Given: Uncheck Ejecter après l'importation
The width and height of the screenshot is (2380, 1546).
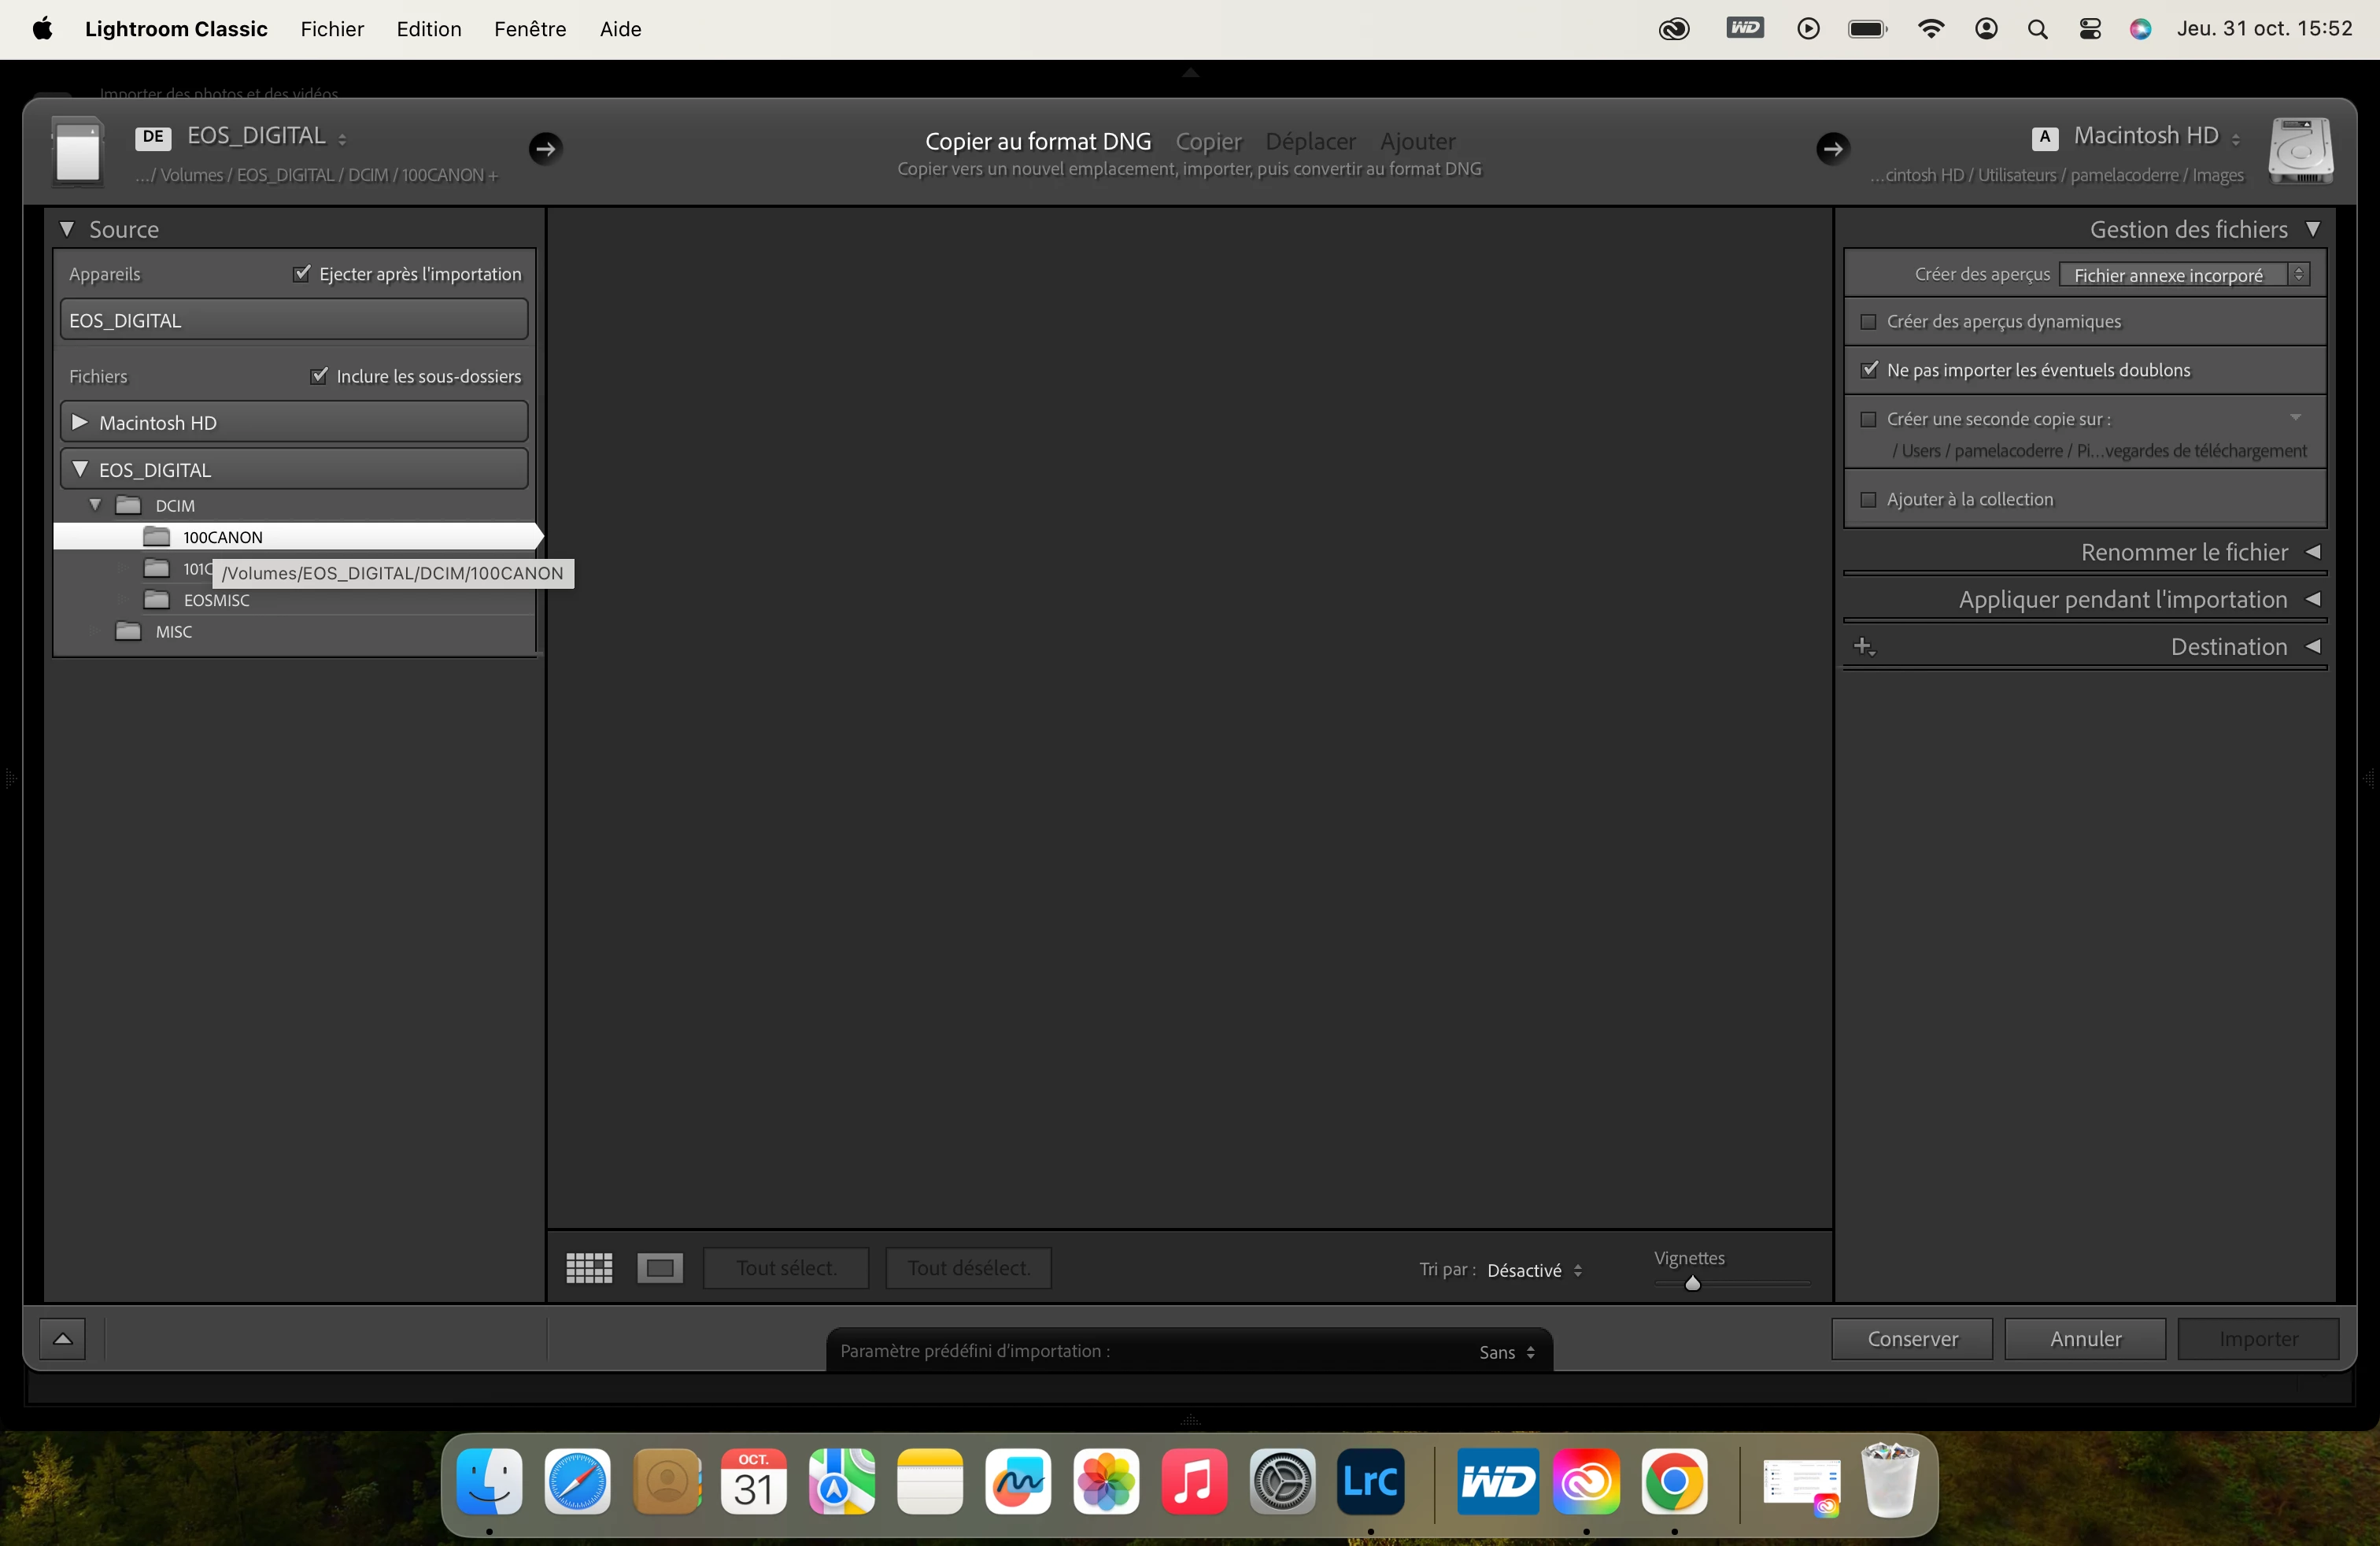Looking at the screenshot, I should tap(302, 273).
